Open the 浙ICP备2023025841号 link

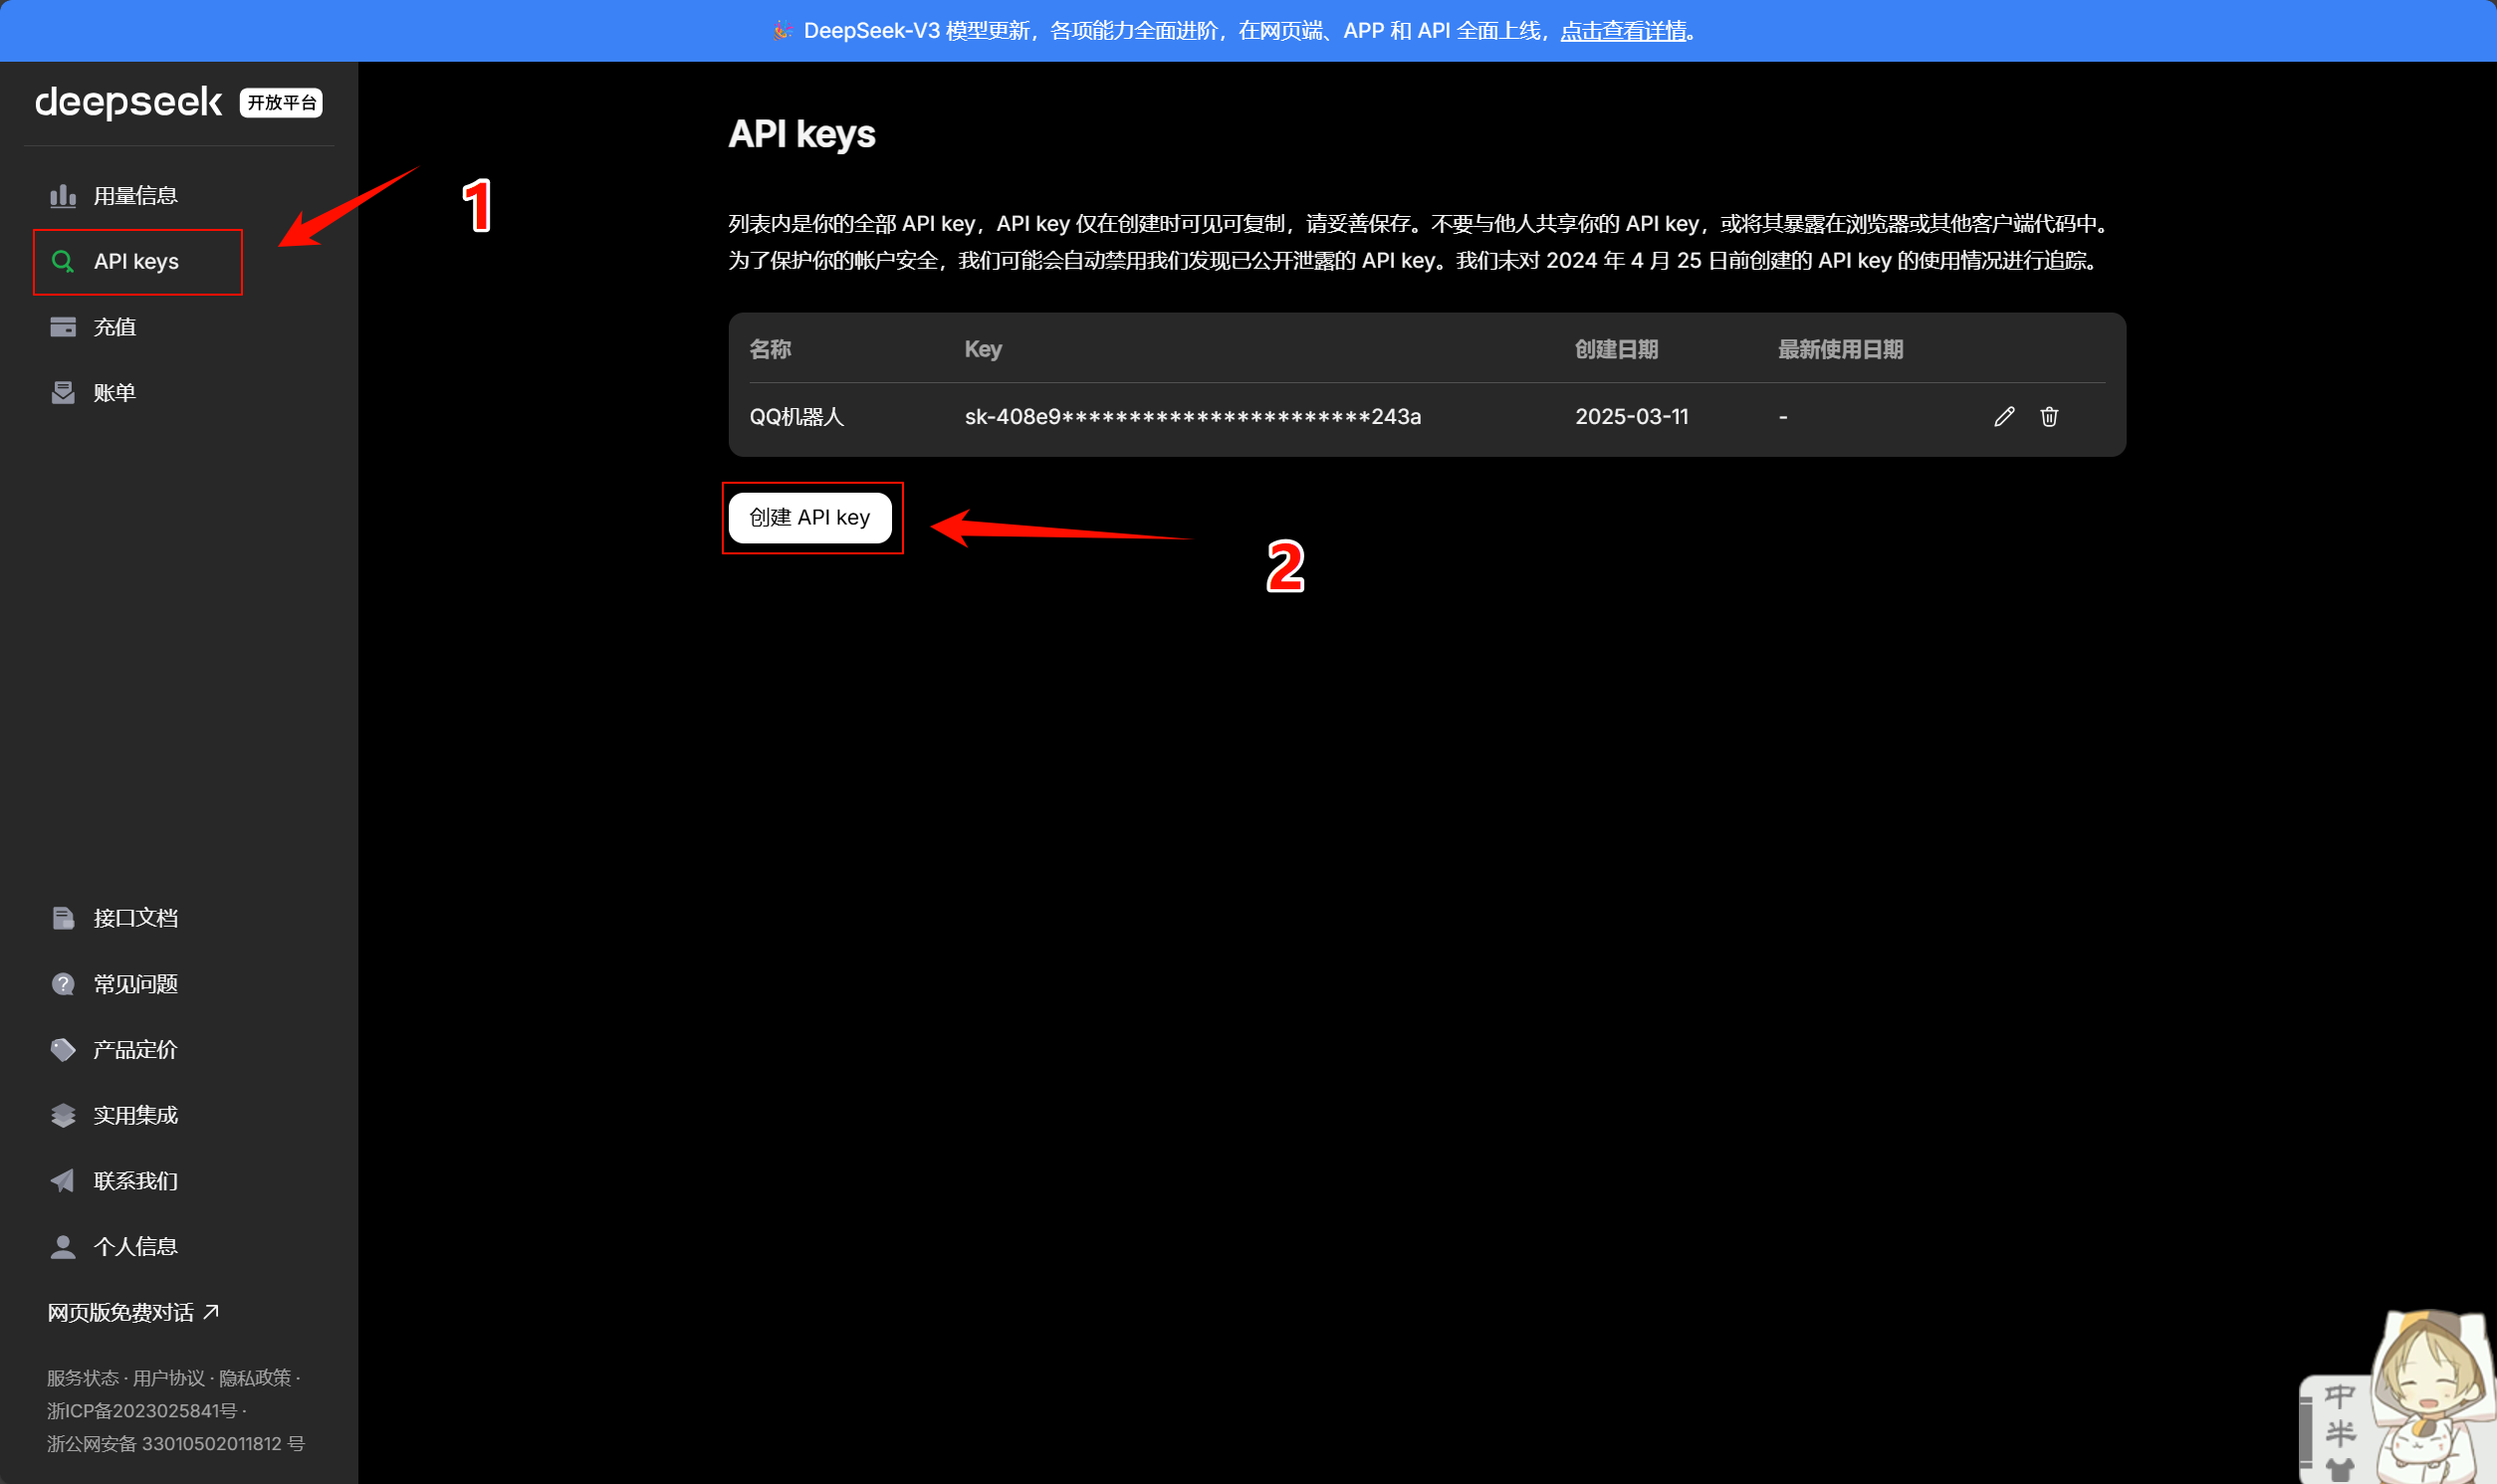(x=142, y=1411)
